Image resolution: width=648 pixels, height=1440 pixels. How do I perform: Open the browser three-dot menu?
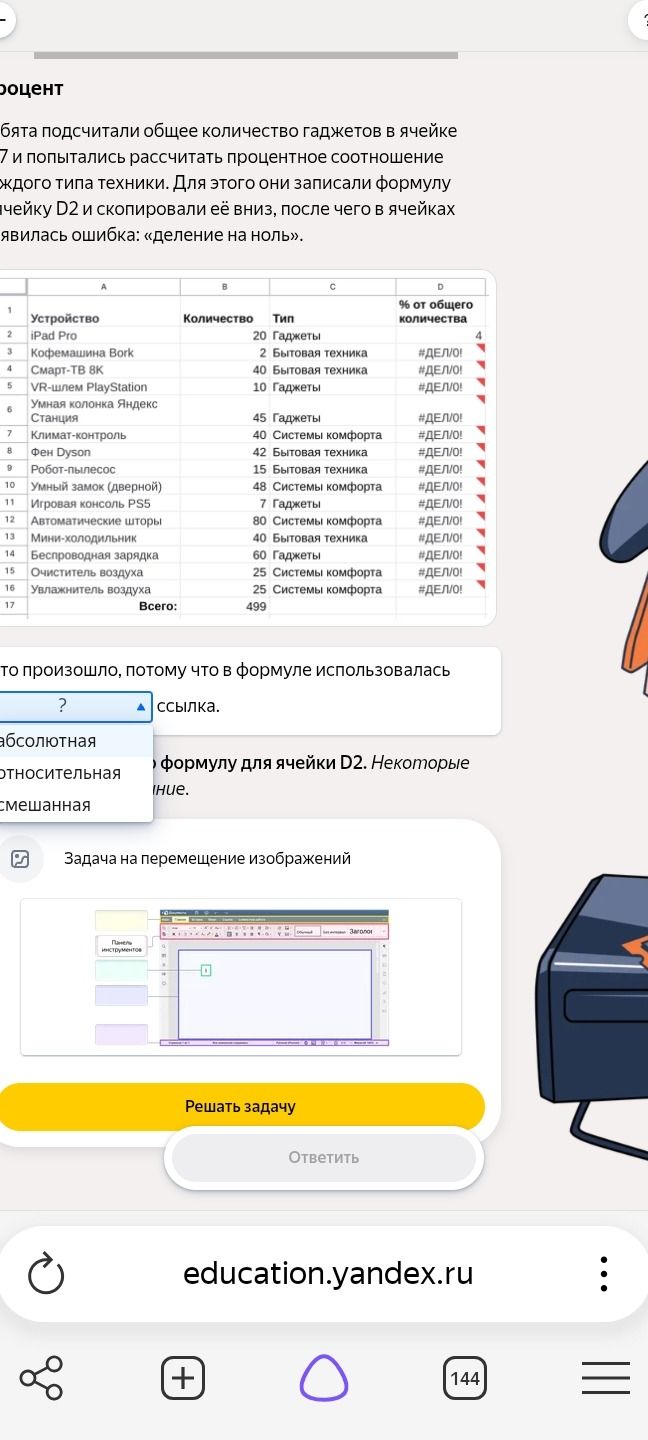(603, 1274)
